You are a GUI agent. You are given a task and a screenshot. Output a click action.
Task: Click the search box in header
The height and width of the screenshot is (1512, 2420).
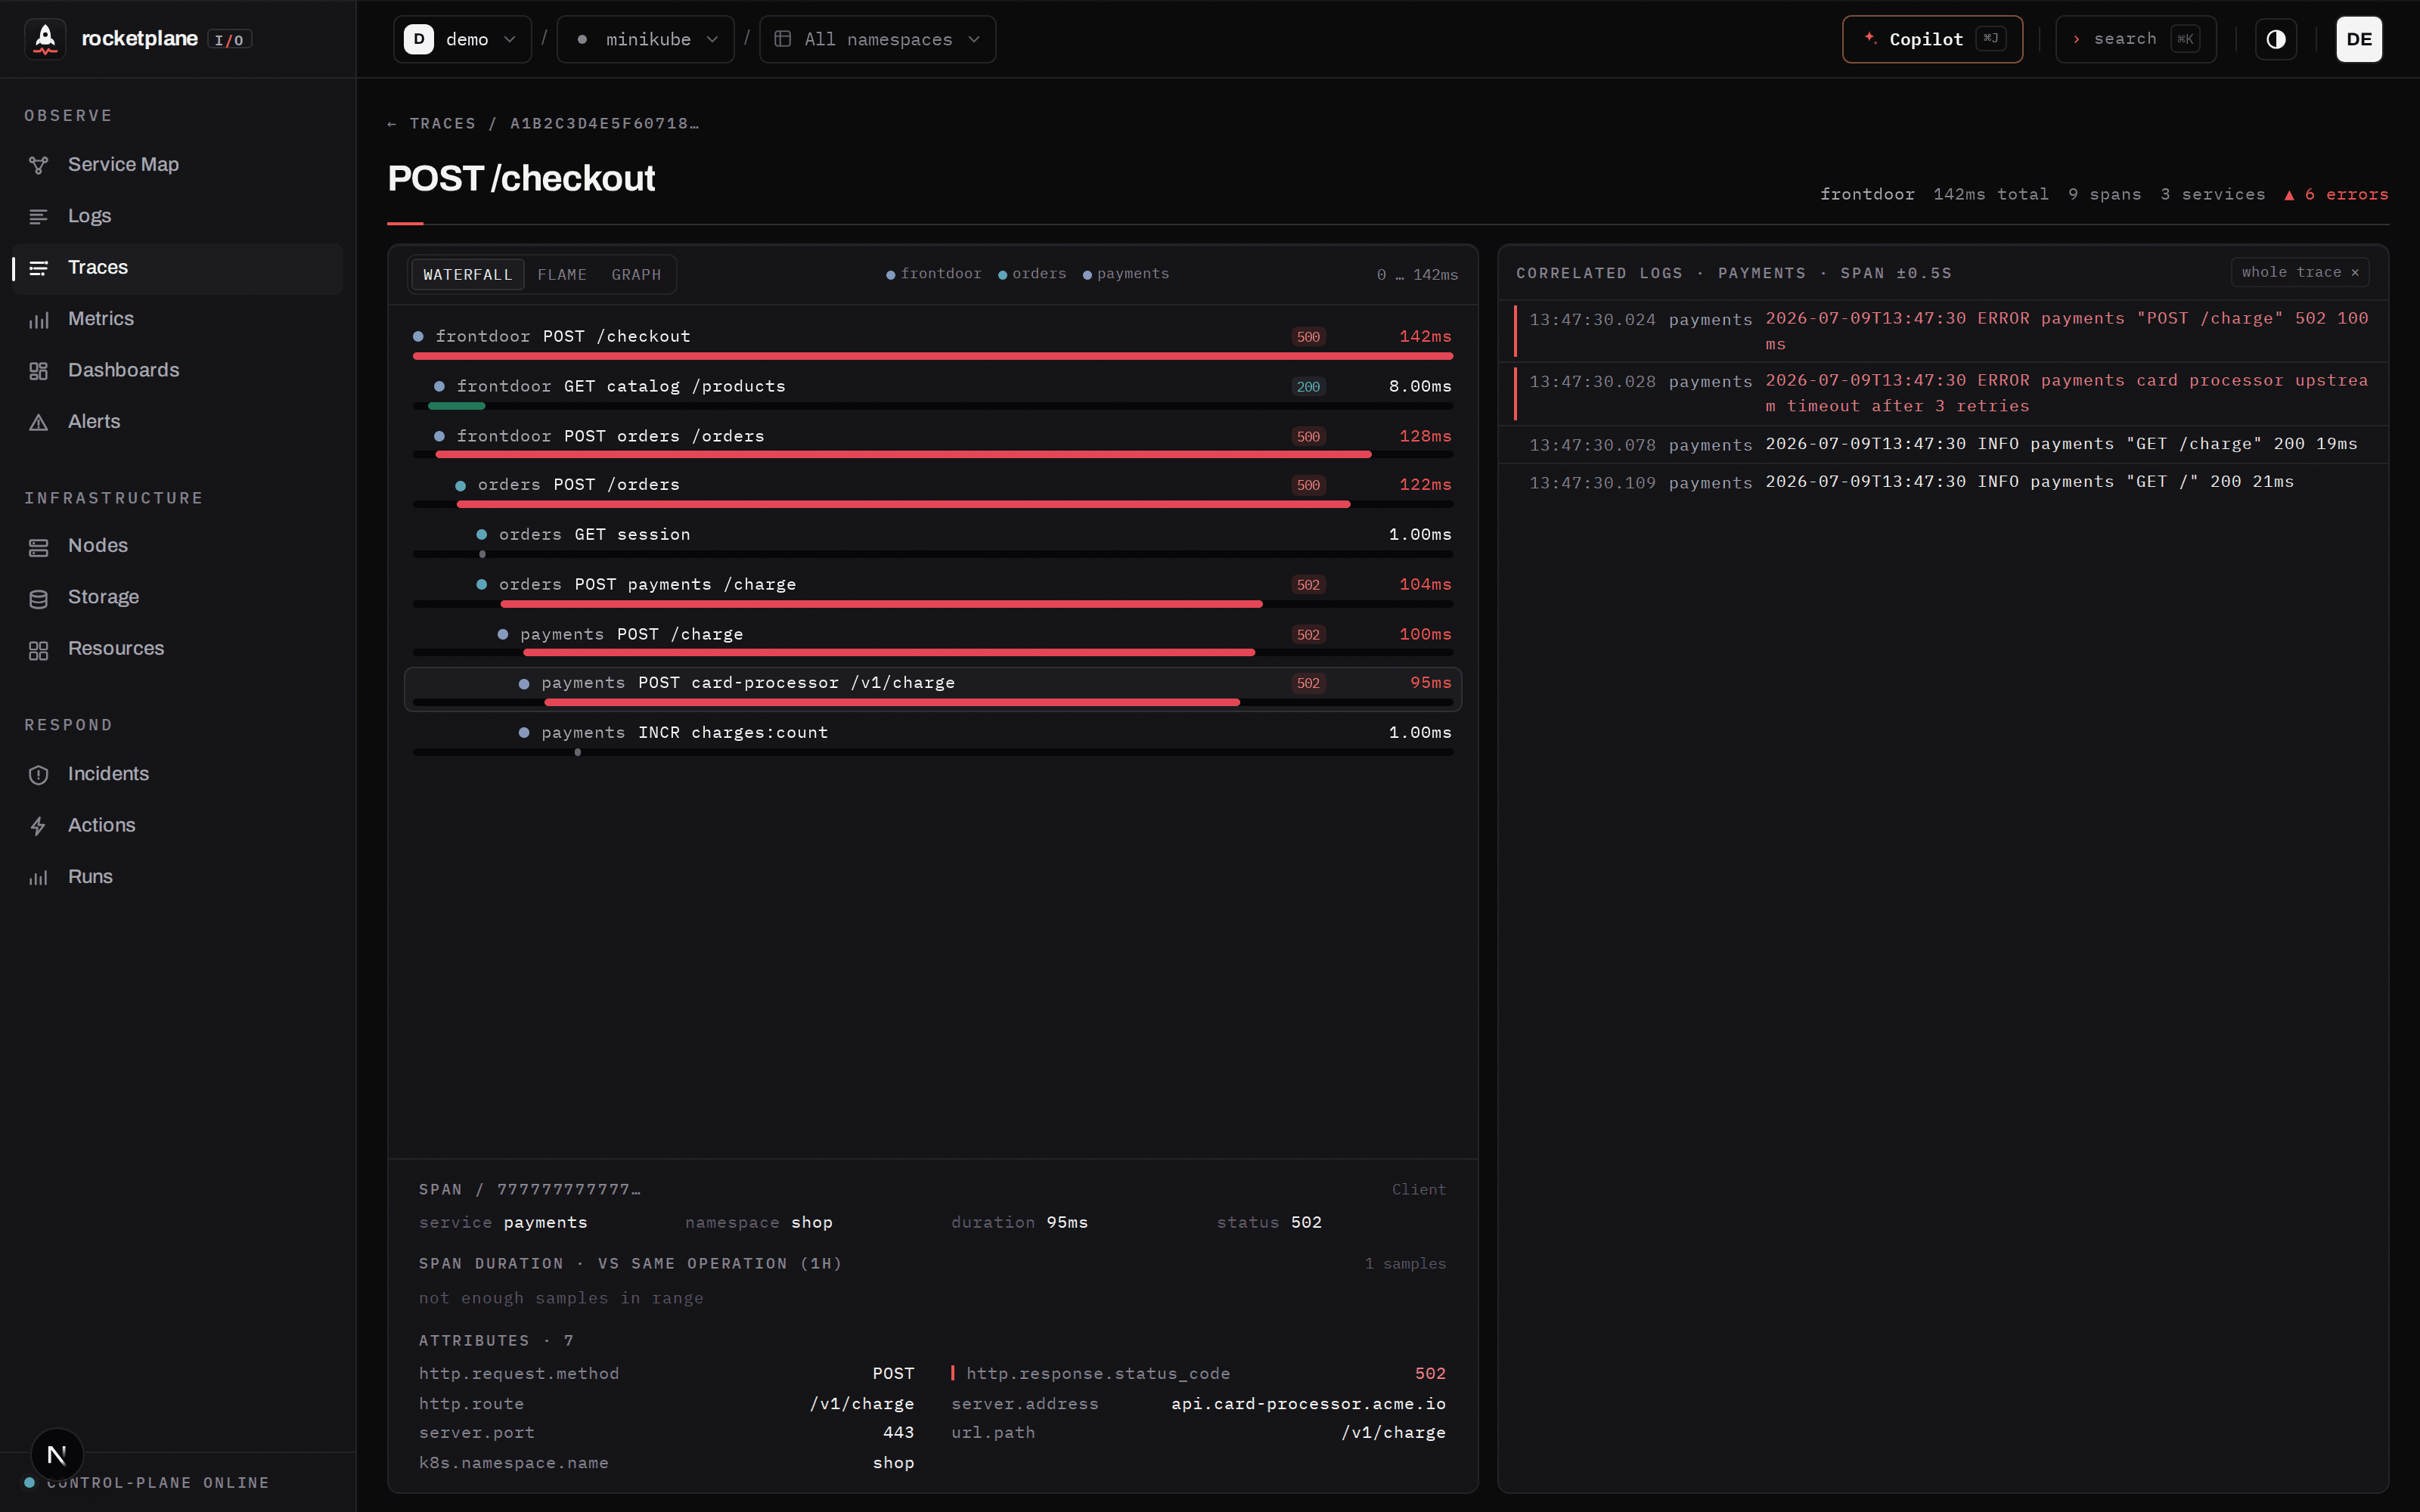pos(2135,39)
